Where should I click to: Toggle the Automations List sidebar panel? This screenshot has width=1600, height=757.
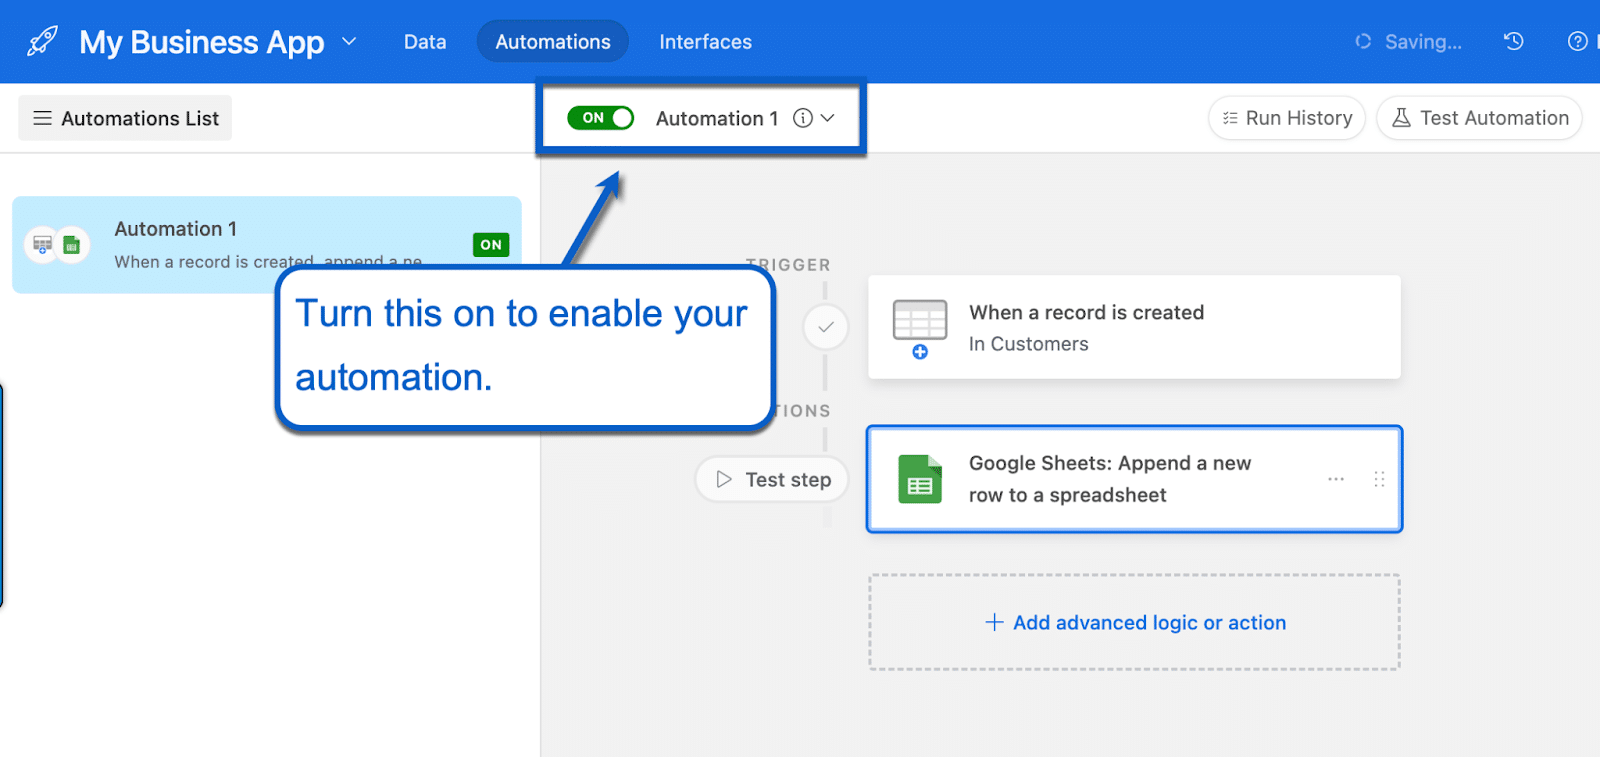[126, 118]
